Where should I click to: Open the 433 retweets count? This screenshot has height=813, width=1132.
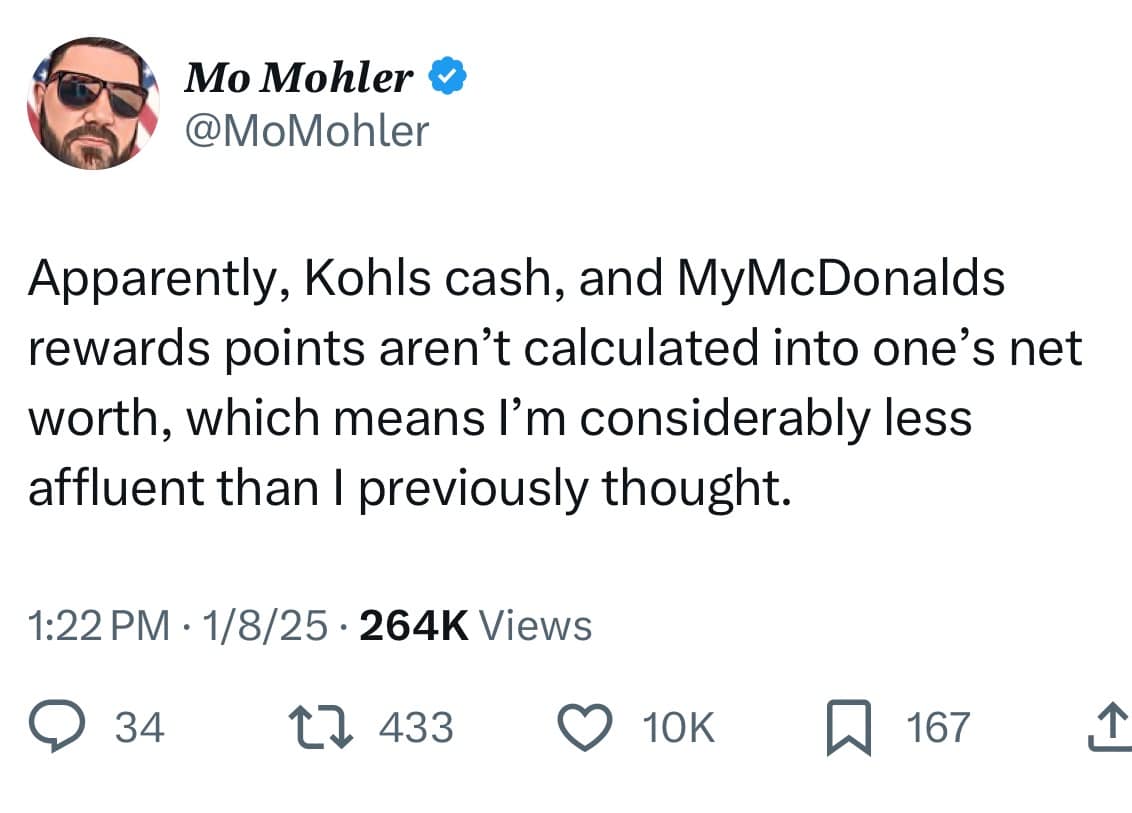418,727
